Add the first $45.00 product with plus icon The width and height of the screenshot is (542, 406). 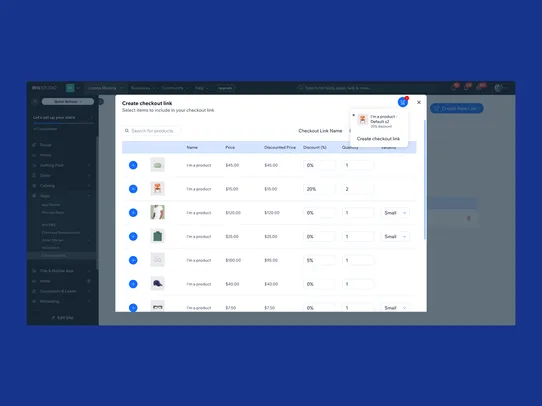tap(133, 165)
